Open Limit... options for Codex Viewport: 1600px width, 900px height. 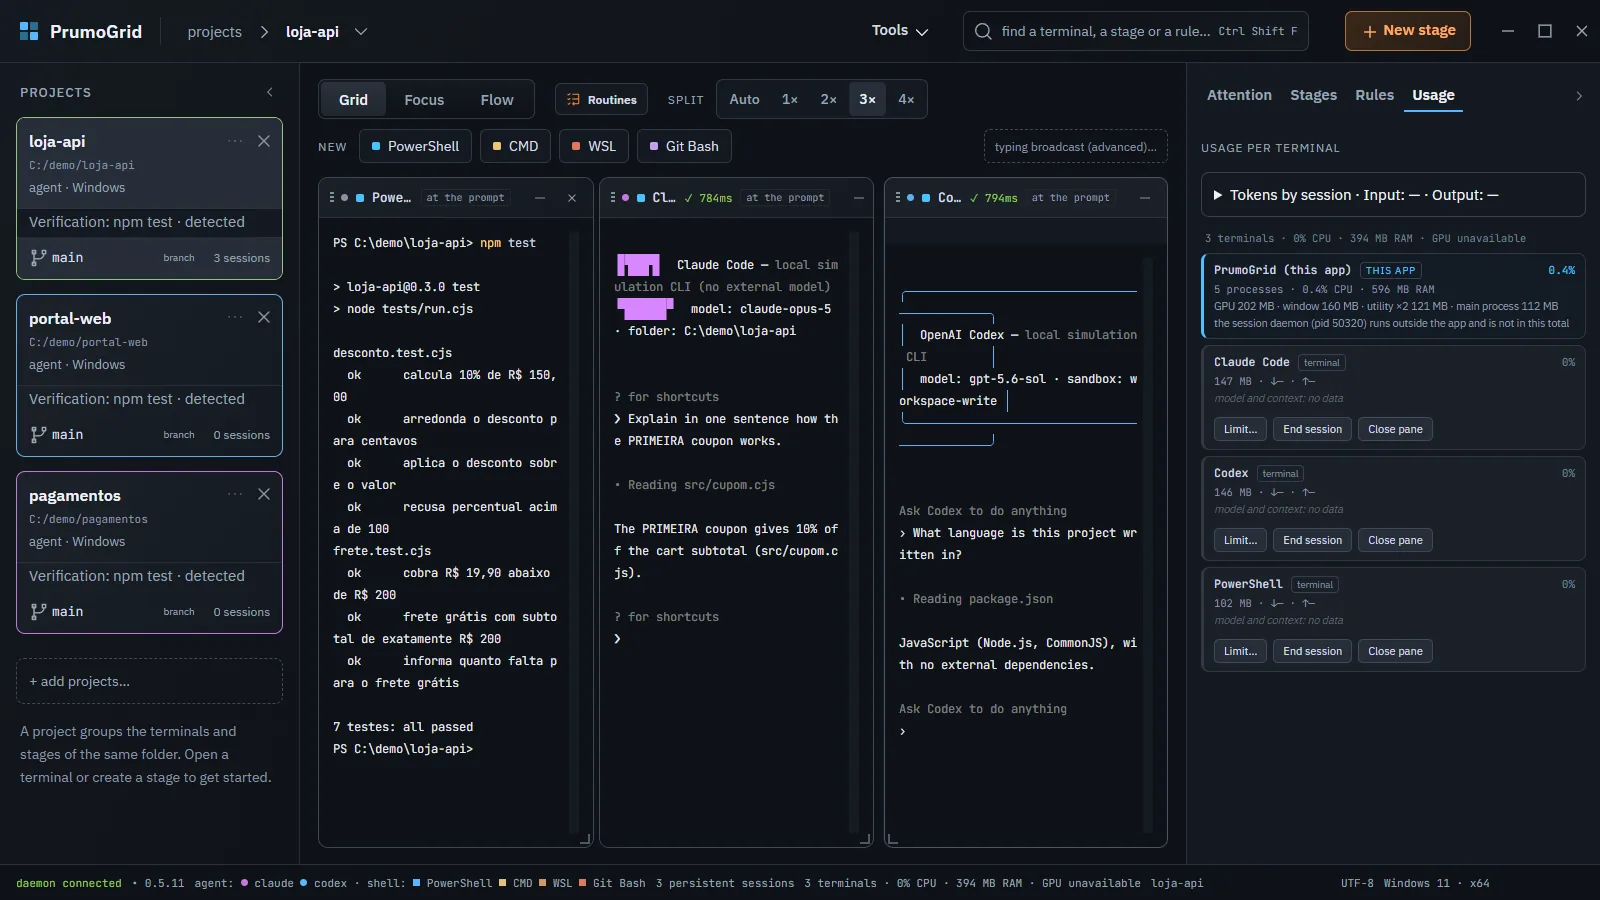[x=1240, y=540]
